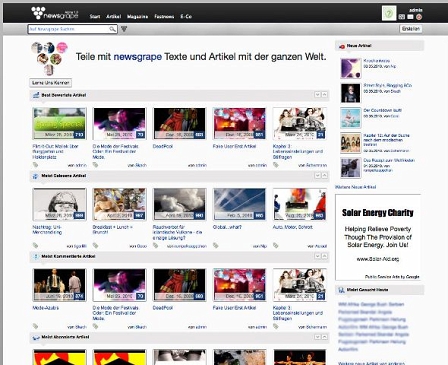Click up arrow on Meist Abonnierte Artikel
Screen dimensions: 448x365
tap(324, 337)
